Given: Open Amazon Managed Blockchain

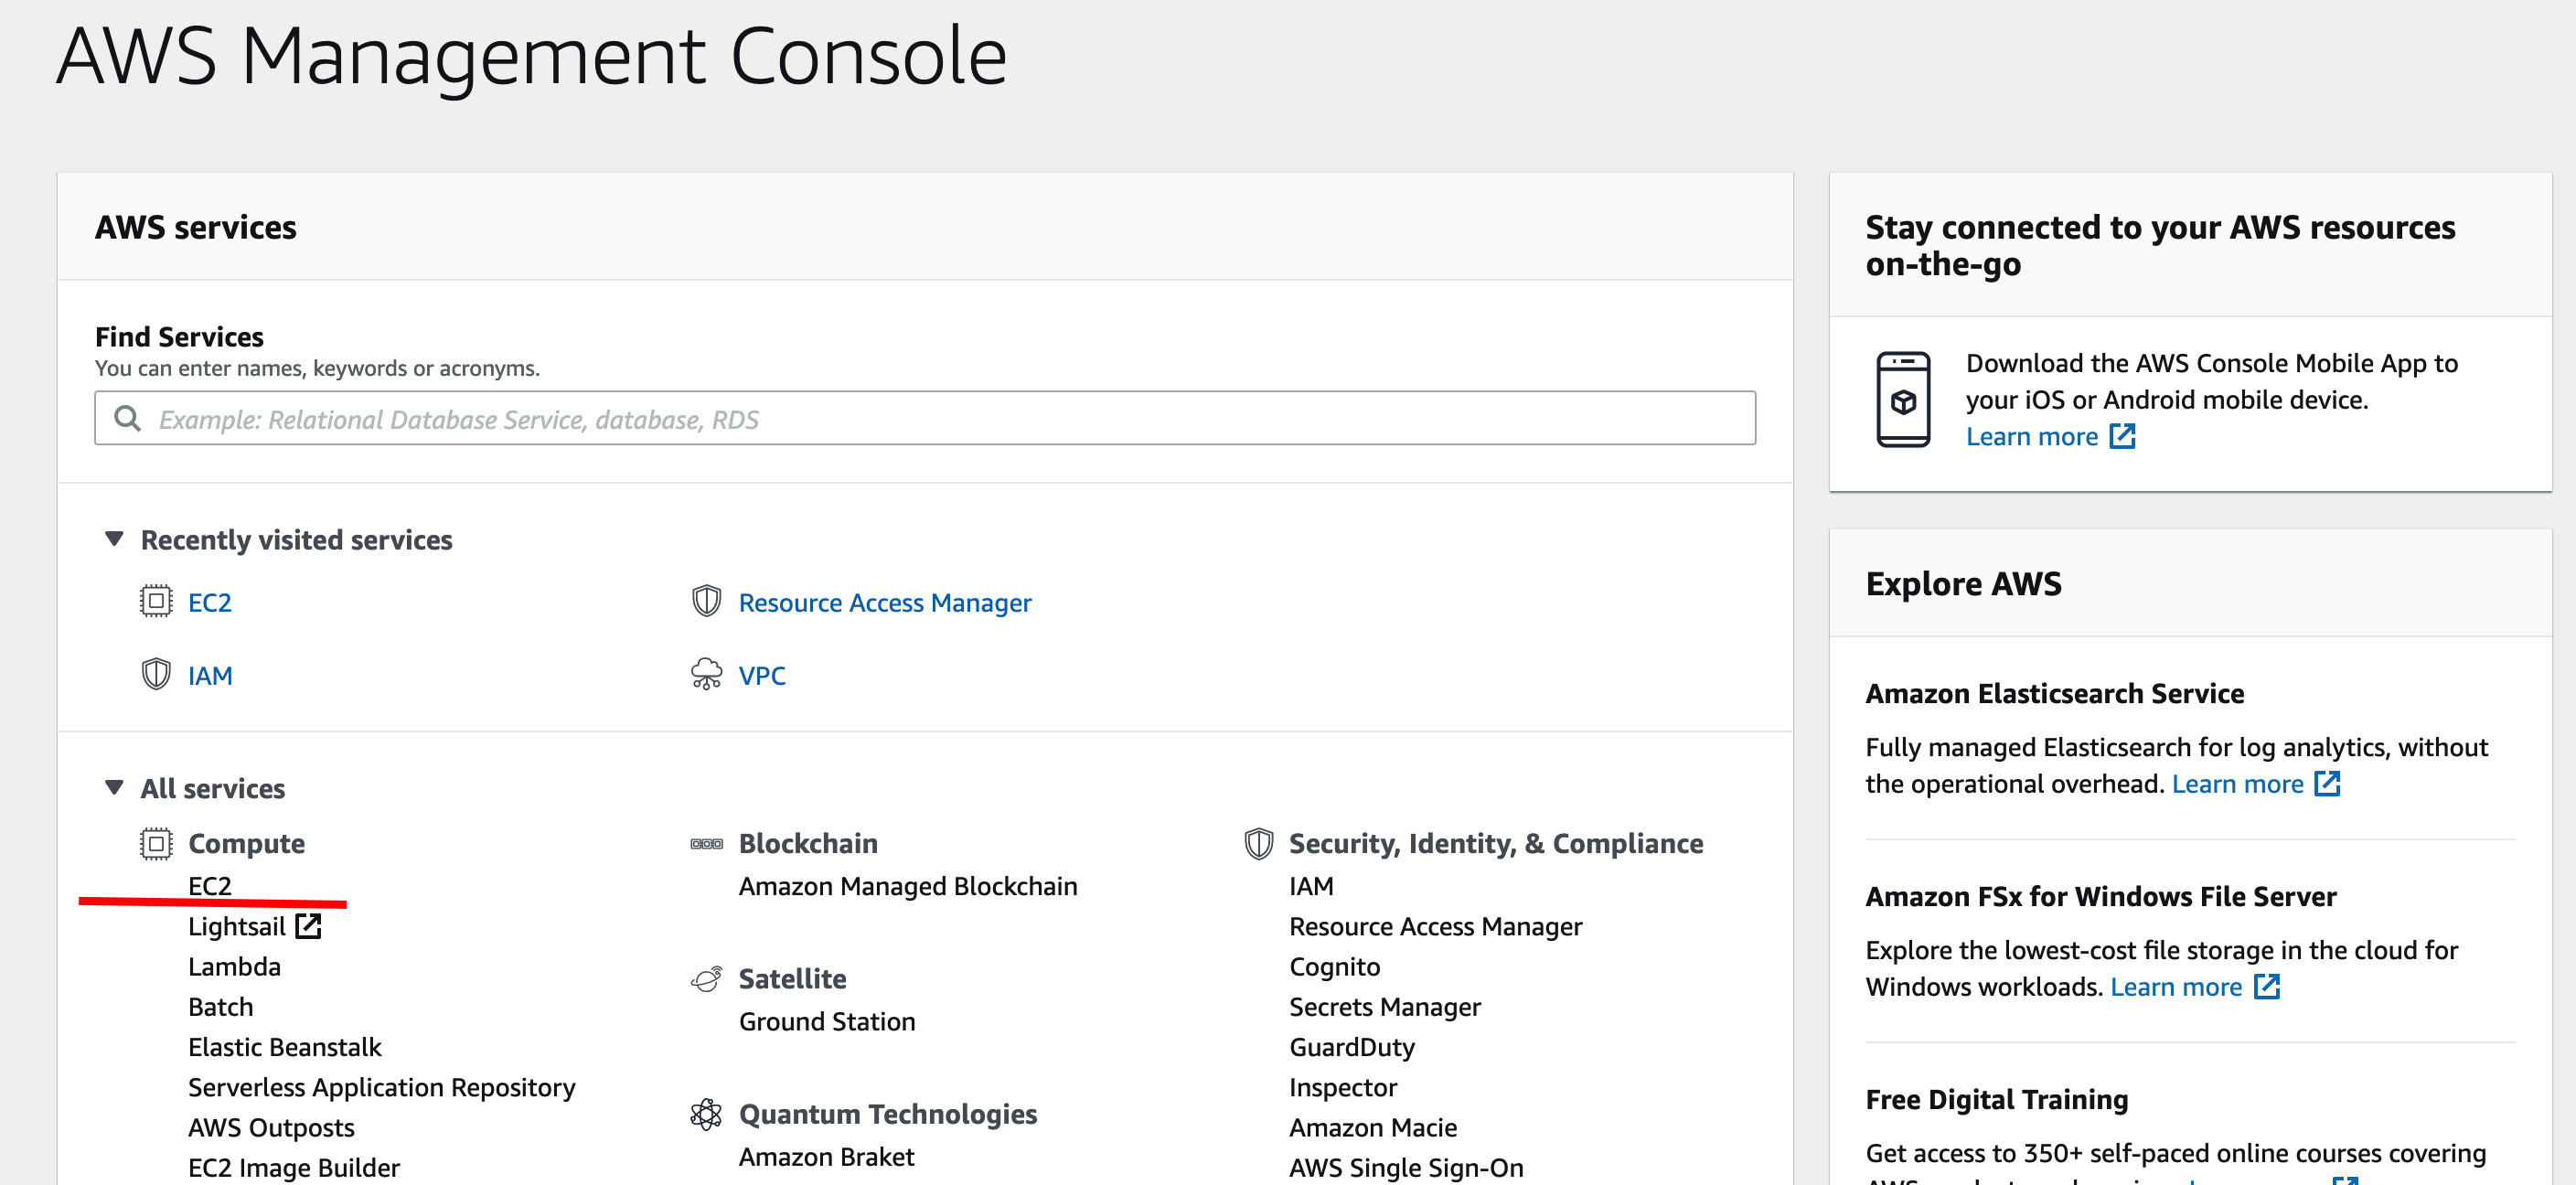Looking at the screenshot, I should (x=908, y=886).
